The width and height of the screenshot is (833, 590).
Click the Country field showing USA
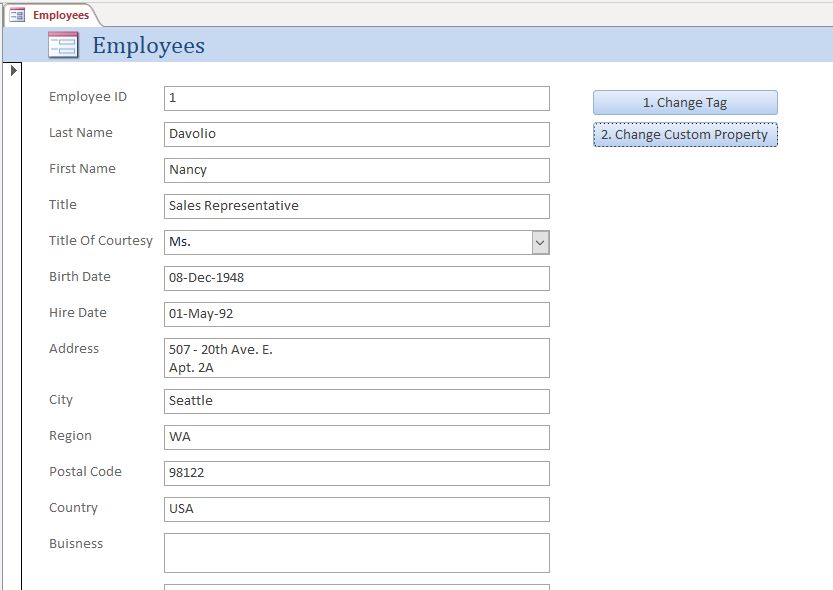point(356,509)
